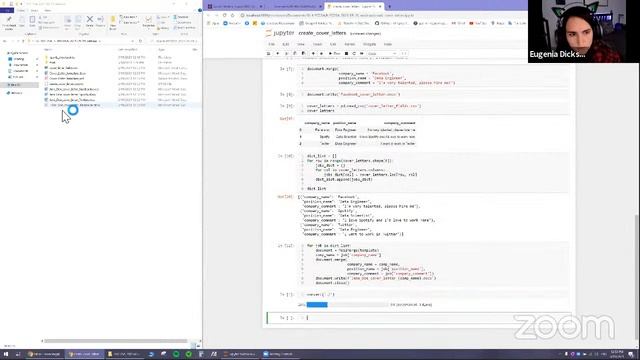640x360 pixels.
Task: Click Explorer back navigation arrow
Action: coord(4,41)
